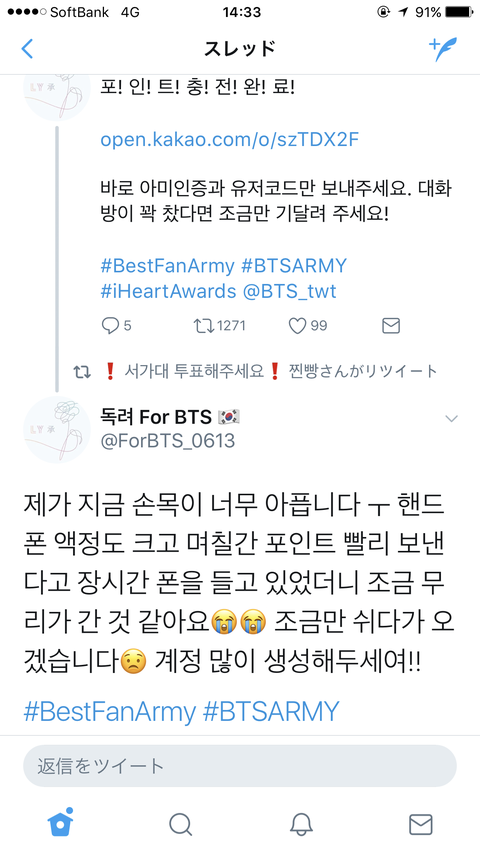Viewport: 480px width, 853px height.
Task: Compose a new tweet with the feather icon
Action: [x=443, y=49]
